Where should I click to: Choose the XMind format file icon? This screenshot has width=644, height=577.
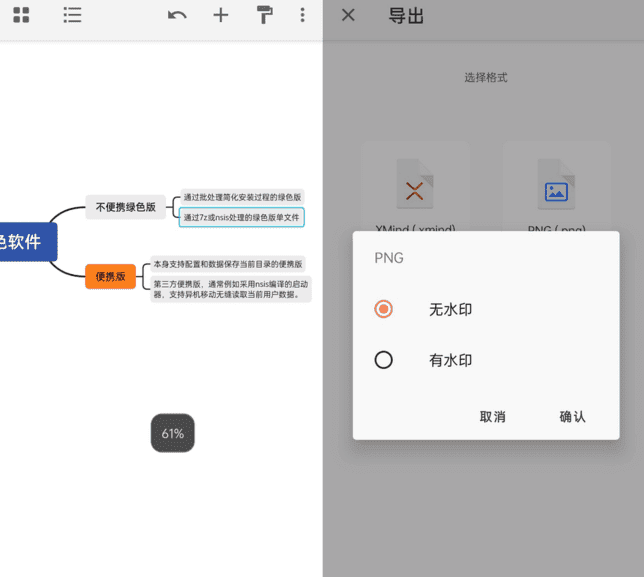(415, 184)
